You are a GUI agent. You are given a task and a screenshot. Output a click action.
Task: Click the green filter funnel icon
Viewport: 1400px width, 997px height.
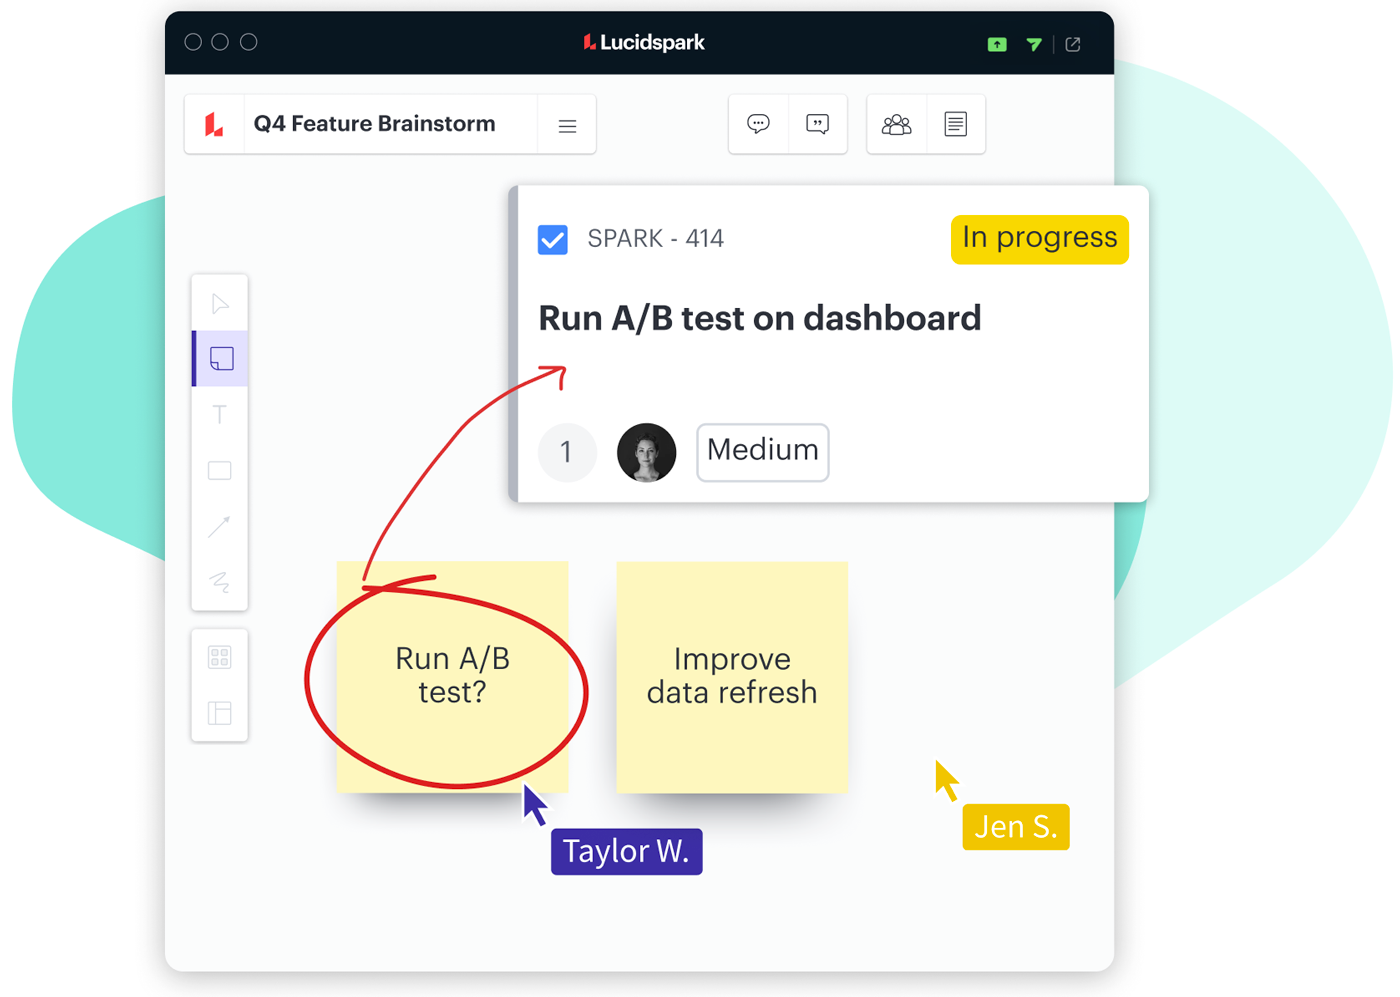coord(1034,44)
